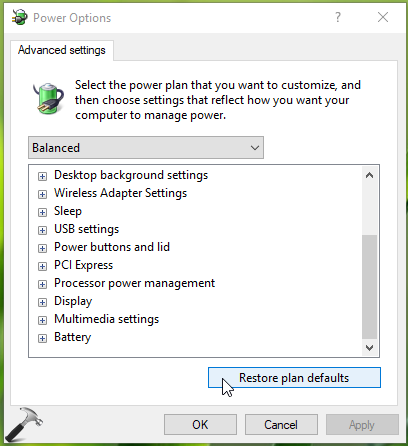
Task: Expand the Sleep plus icon
Action: [x=42, y=212]
